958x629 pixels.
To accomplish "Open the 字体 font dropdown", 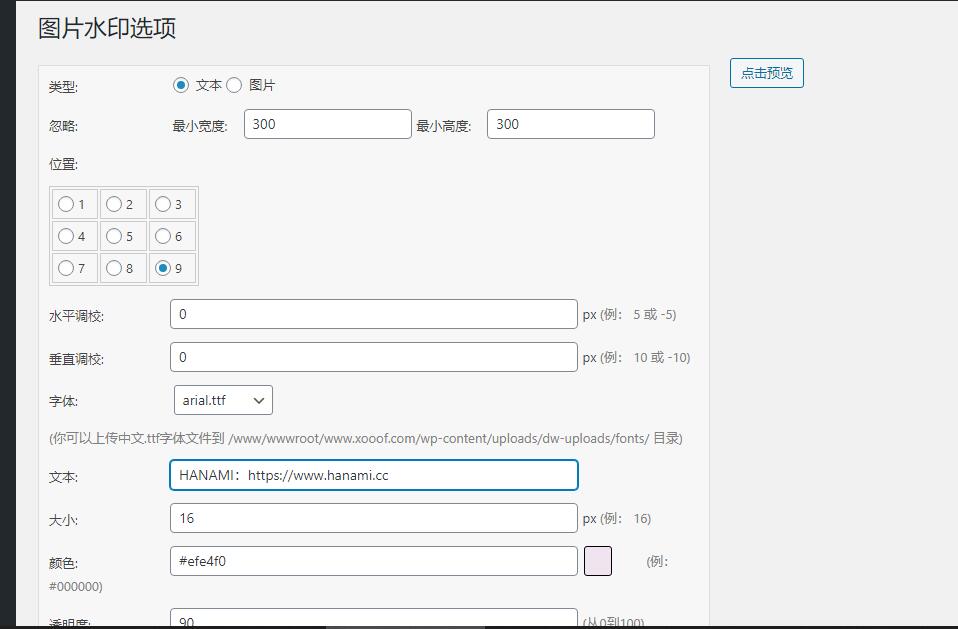I will coord(222,399).
